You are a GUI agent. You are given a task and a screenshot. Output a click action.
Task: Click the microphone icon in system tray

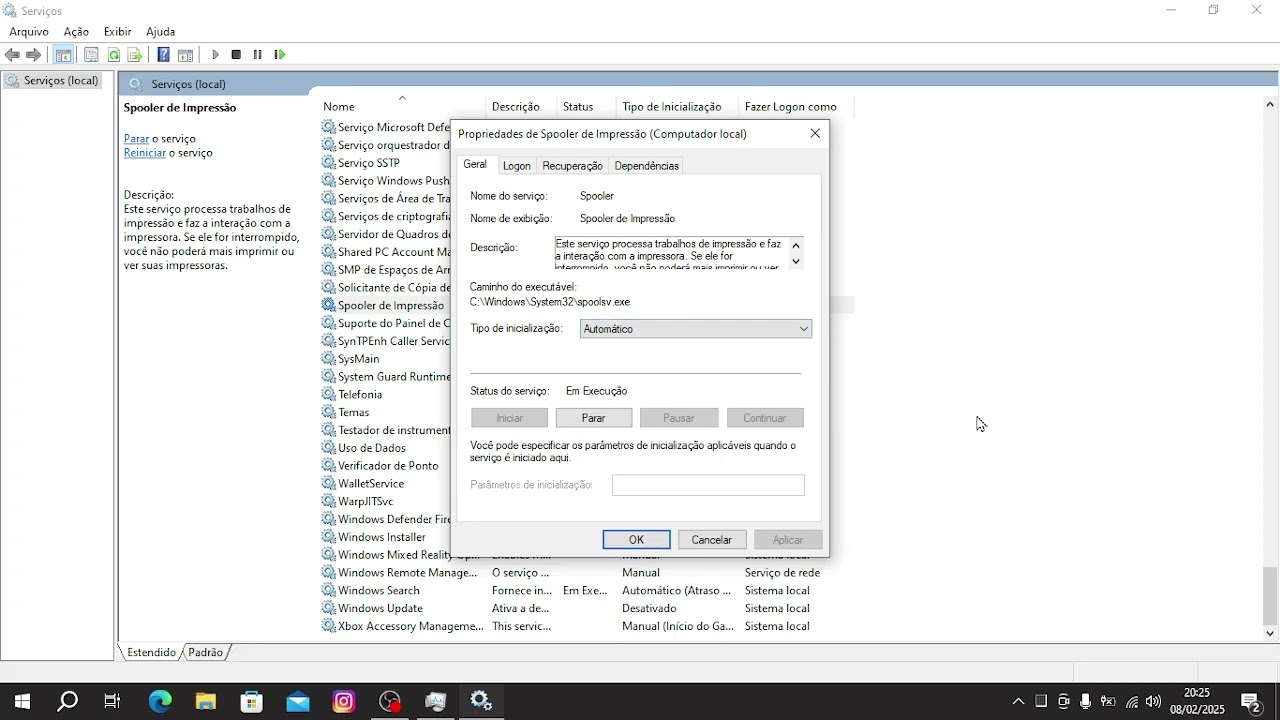[1085, 702]
